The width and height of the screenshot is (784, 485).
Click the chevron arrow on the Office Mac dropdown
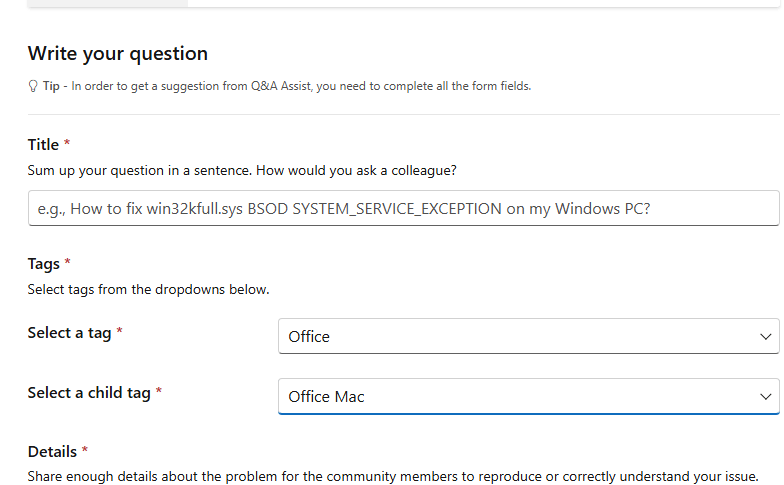(765, 397)
